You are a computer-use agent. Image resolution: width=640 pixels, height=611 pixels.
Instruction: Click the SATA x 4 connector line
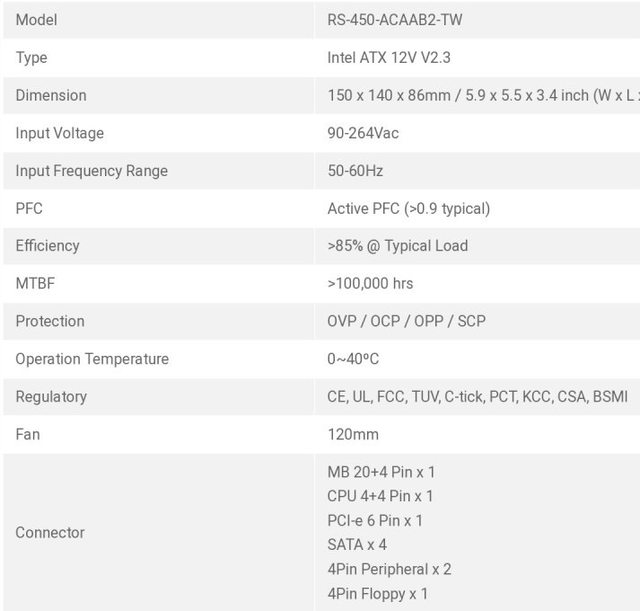click(x=357, y=545)
